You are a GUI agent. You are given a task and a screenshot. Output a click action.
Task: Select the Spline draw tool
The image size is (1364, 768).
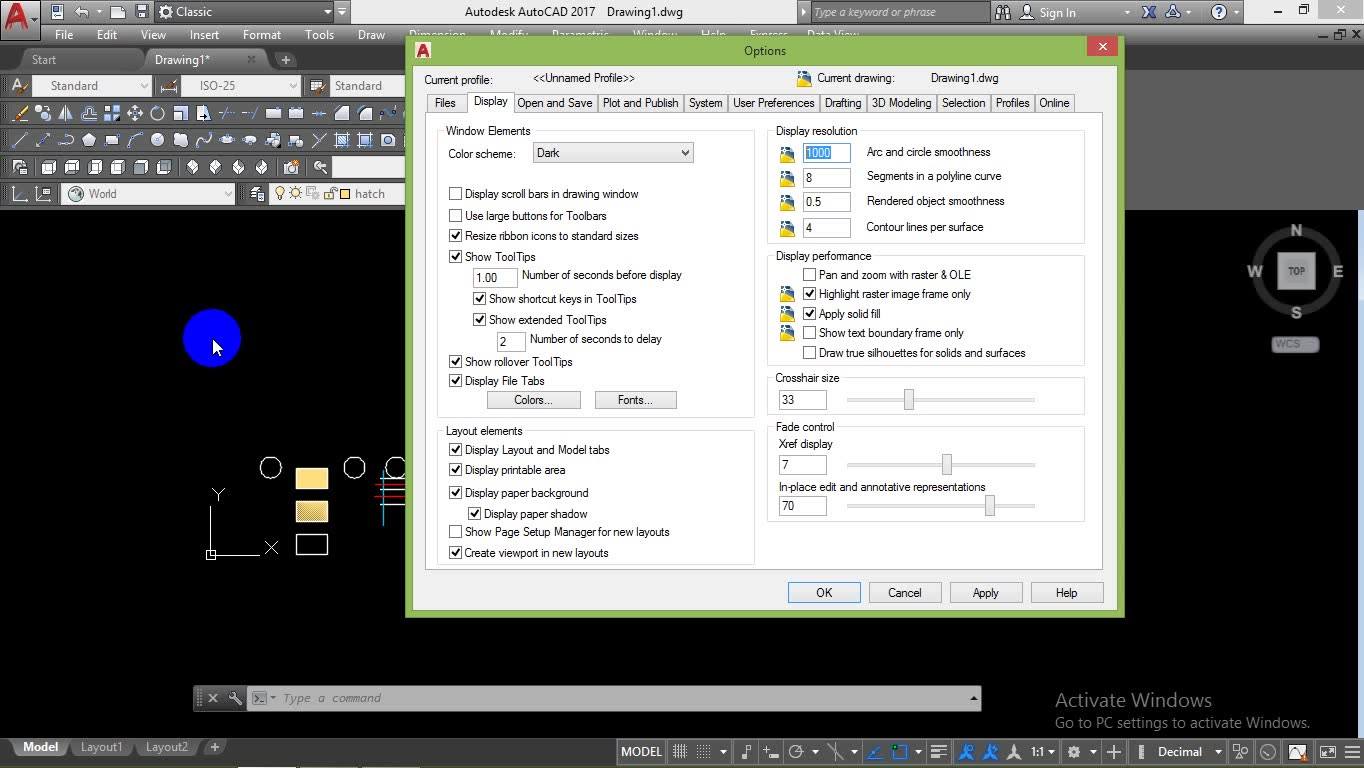tap(204, 140)
